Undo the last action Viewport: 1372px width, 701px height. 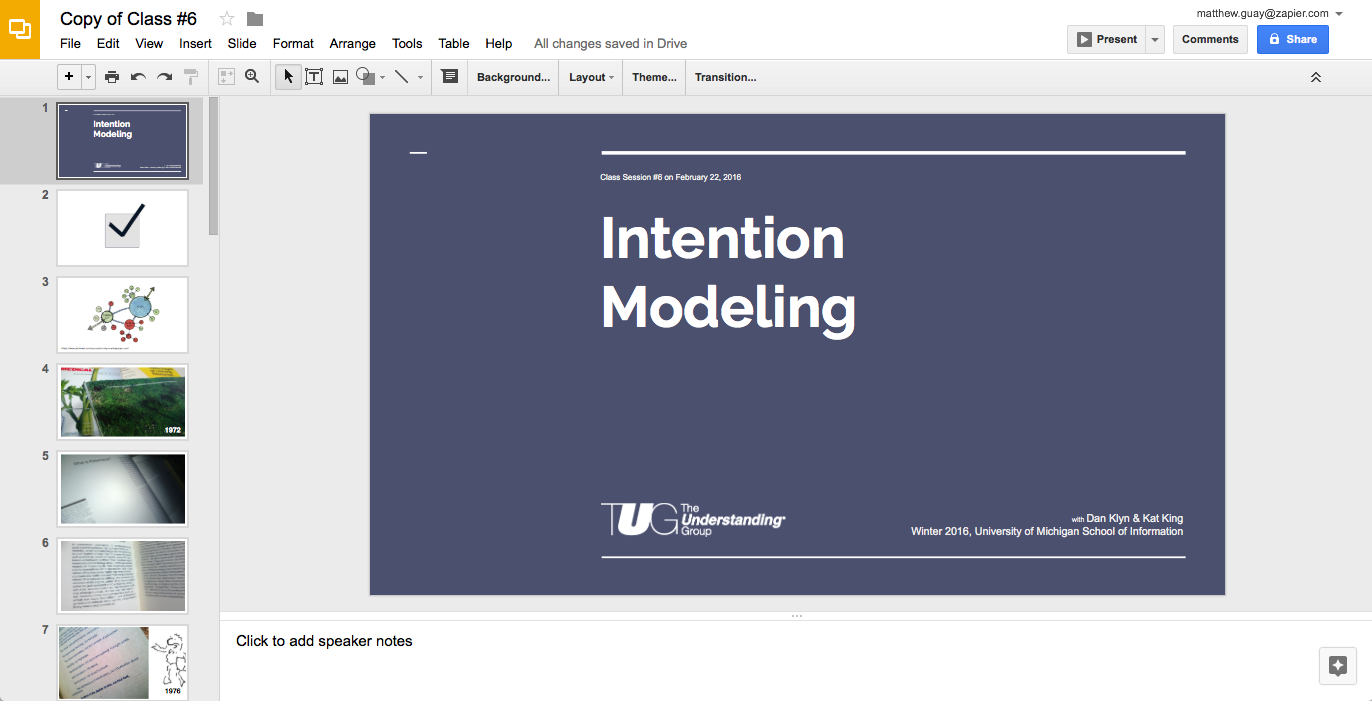point(137,76)
